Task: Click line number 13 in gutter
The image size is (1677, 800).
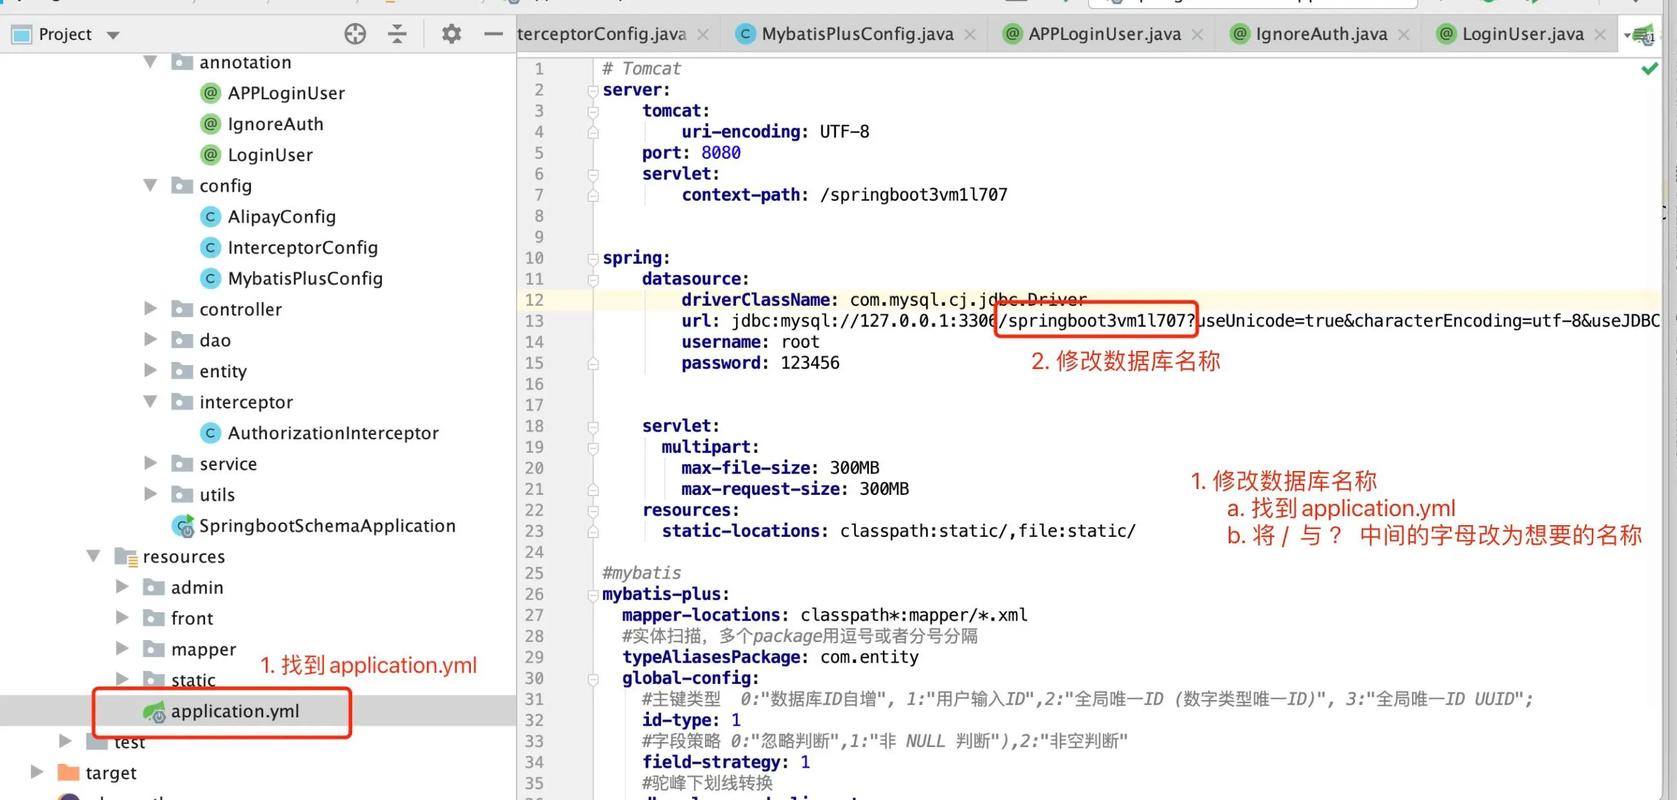Action: [x=534, y=321]
